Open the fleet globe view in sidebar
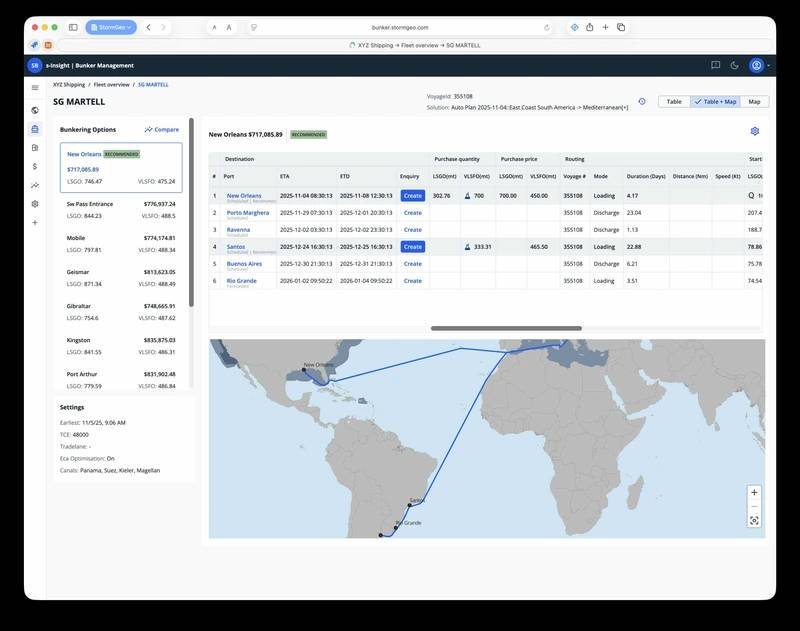Image resolution: width=800 pixels, height=631 pixels. point(34,110)
